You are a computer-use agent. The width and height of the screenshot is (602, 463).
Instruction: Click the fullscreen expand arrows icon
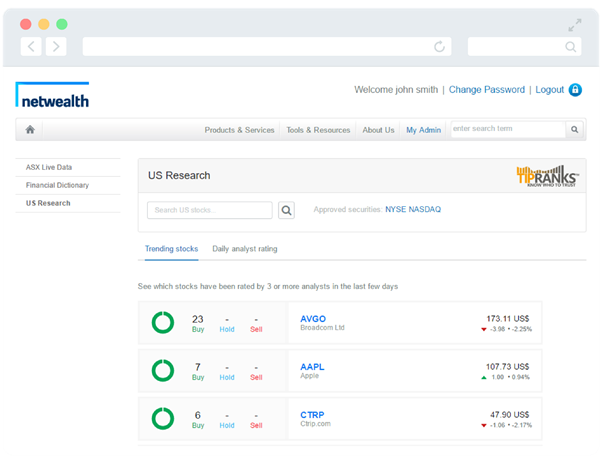(575, 25)
